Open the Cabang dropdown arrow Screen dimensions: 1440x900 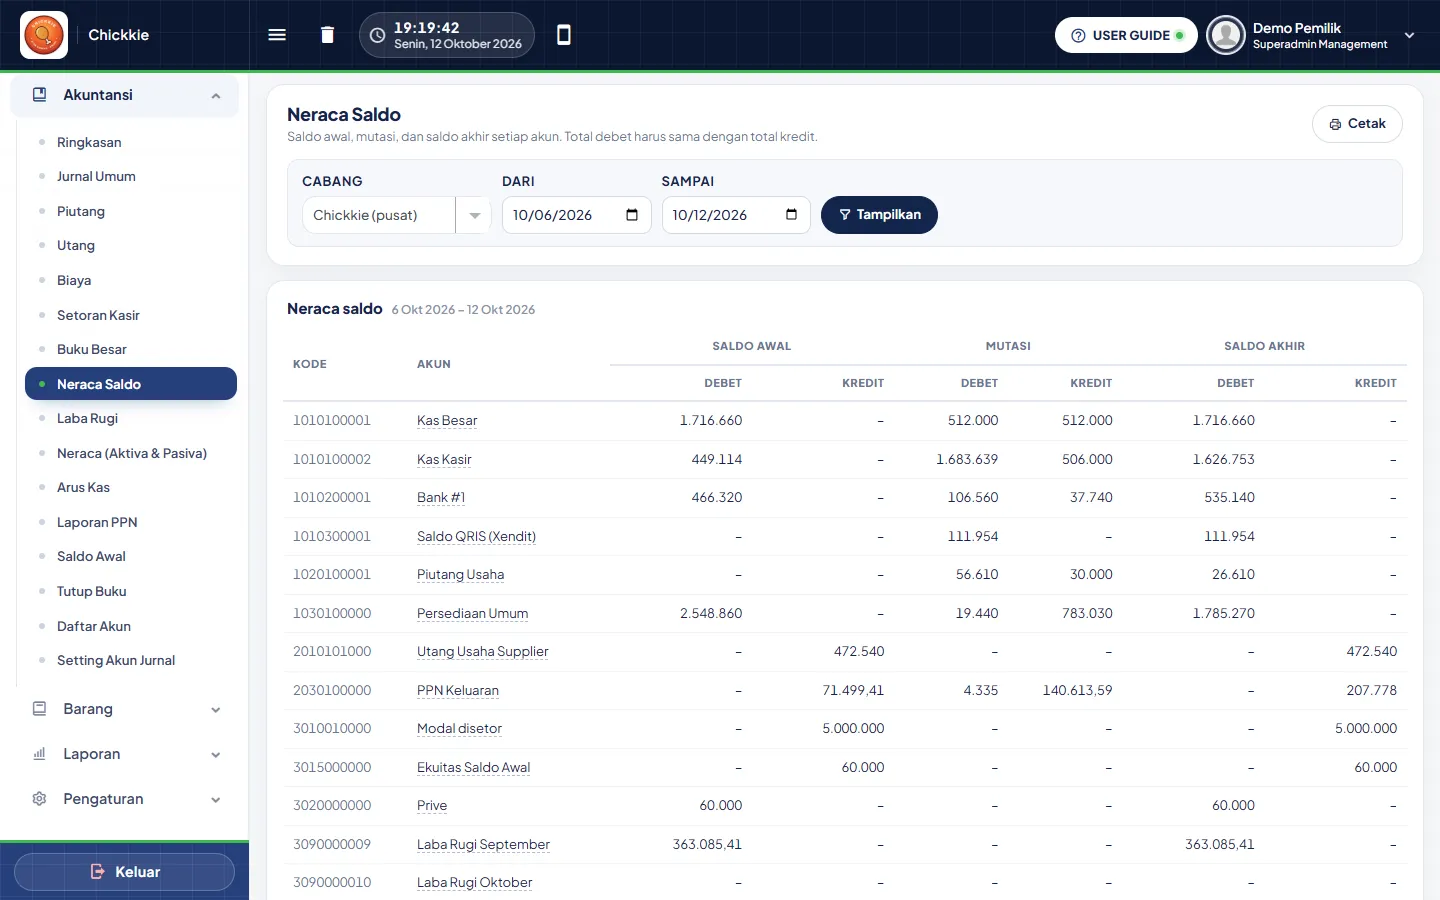(474, 215)
